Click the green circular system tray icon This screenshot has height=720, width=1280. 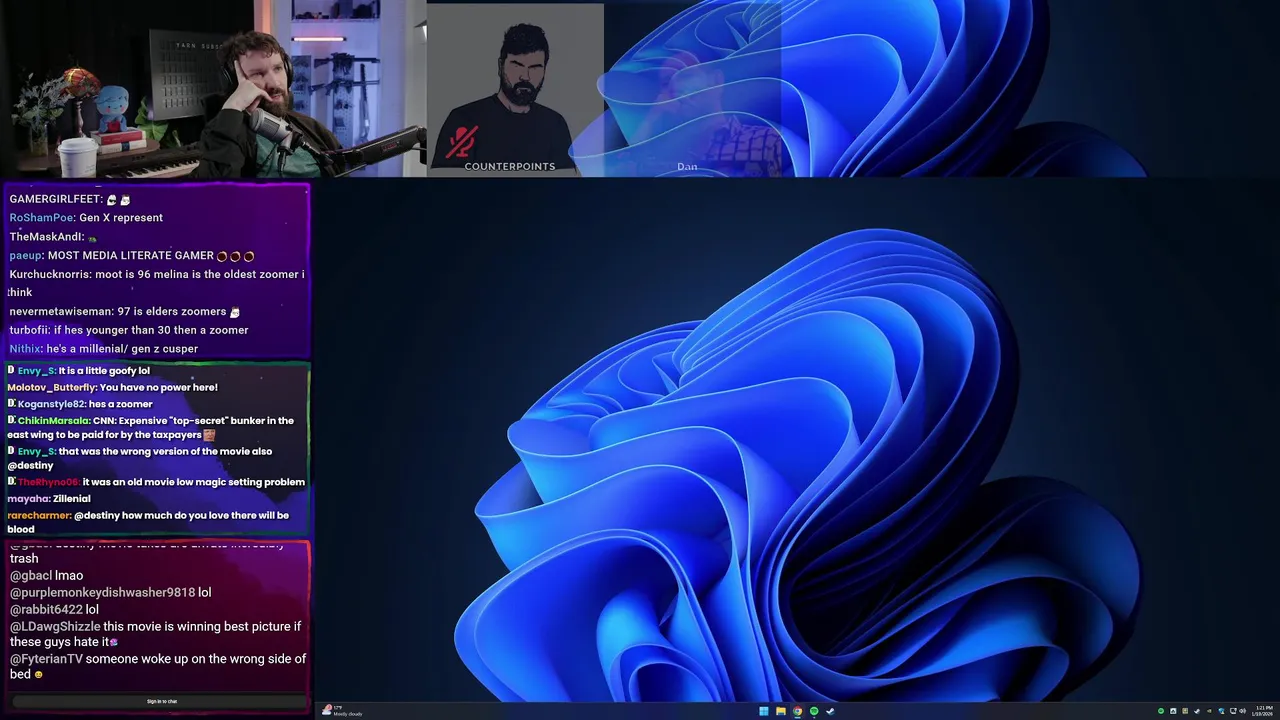[1161, 711]
